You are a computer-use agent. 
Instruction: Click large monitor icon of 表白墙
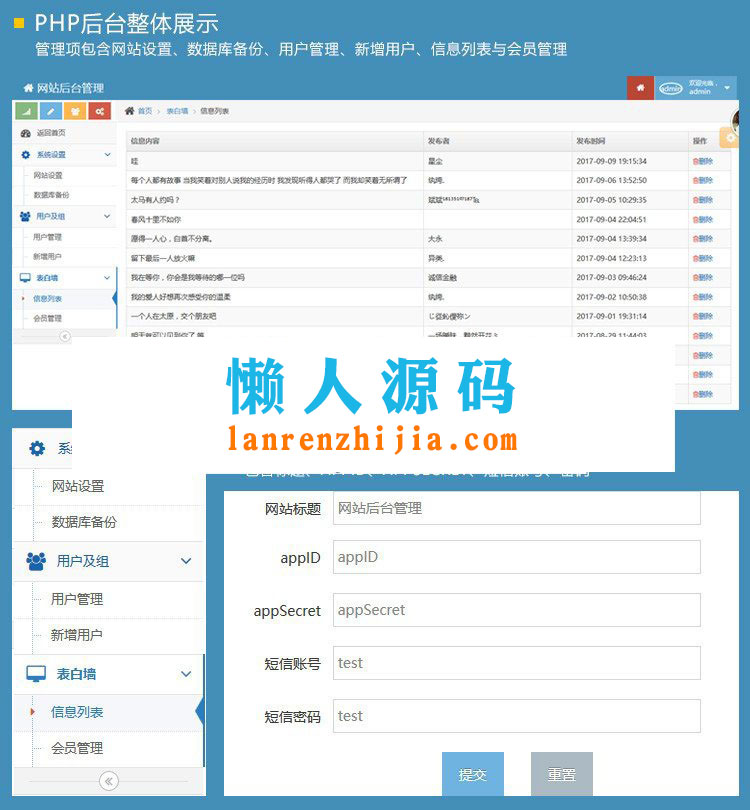click(x=36, y=674)
